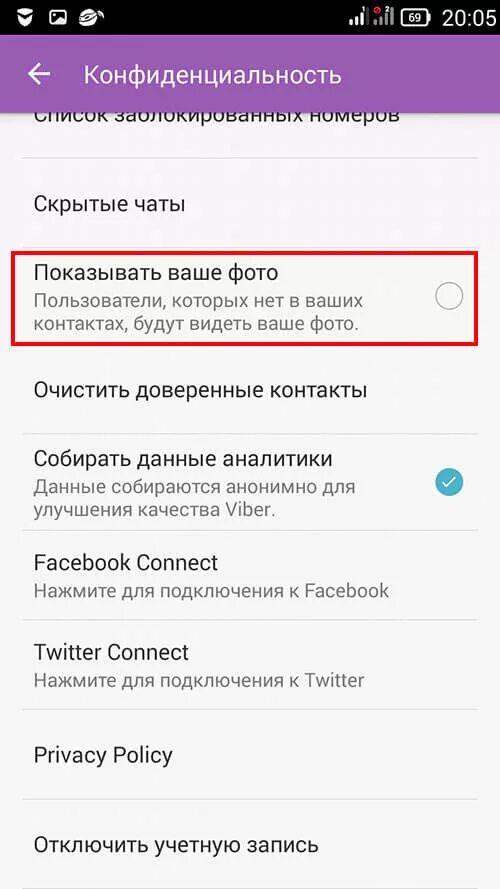
Task: Open the Privacy Policy link
Action: 250,755
